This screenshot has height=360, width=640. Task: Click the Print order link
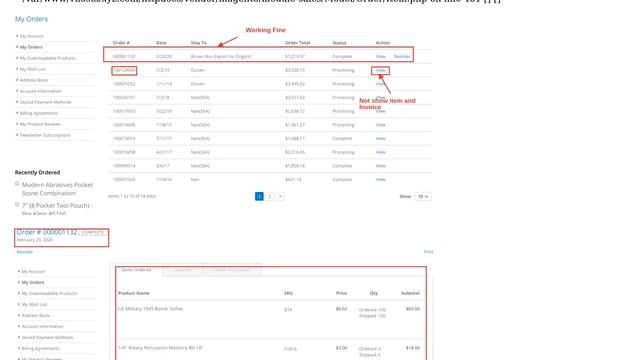(428, 252)
